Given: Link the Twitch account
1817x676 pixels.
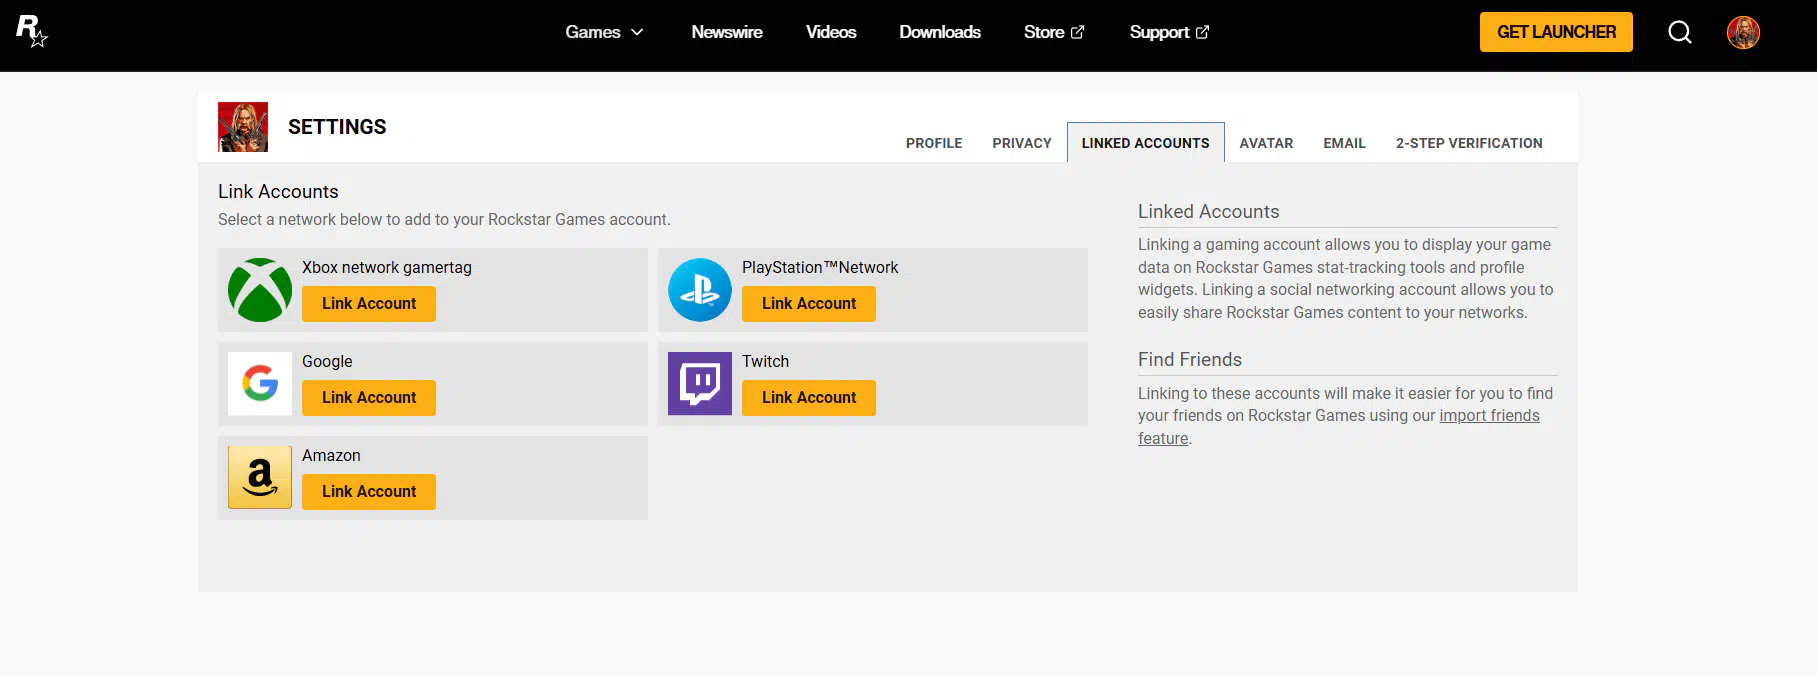Looking at the screenshot, I should pos(809,398).
